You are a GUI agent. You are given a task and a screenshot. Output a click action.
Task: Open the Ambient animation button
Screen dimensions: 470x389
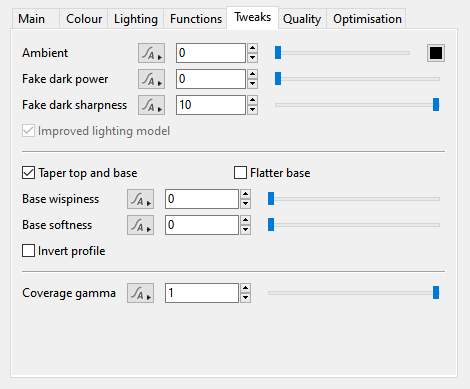[151, 53]
